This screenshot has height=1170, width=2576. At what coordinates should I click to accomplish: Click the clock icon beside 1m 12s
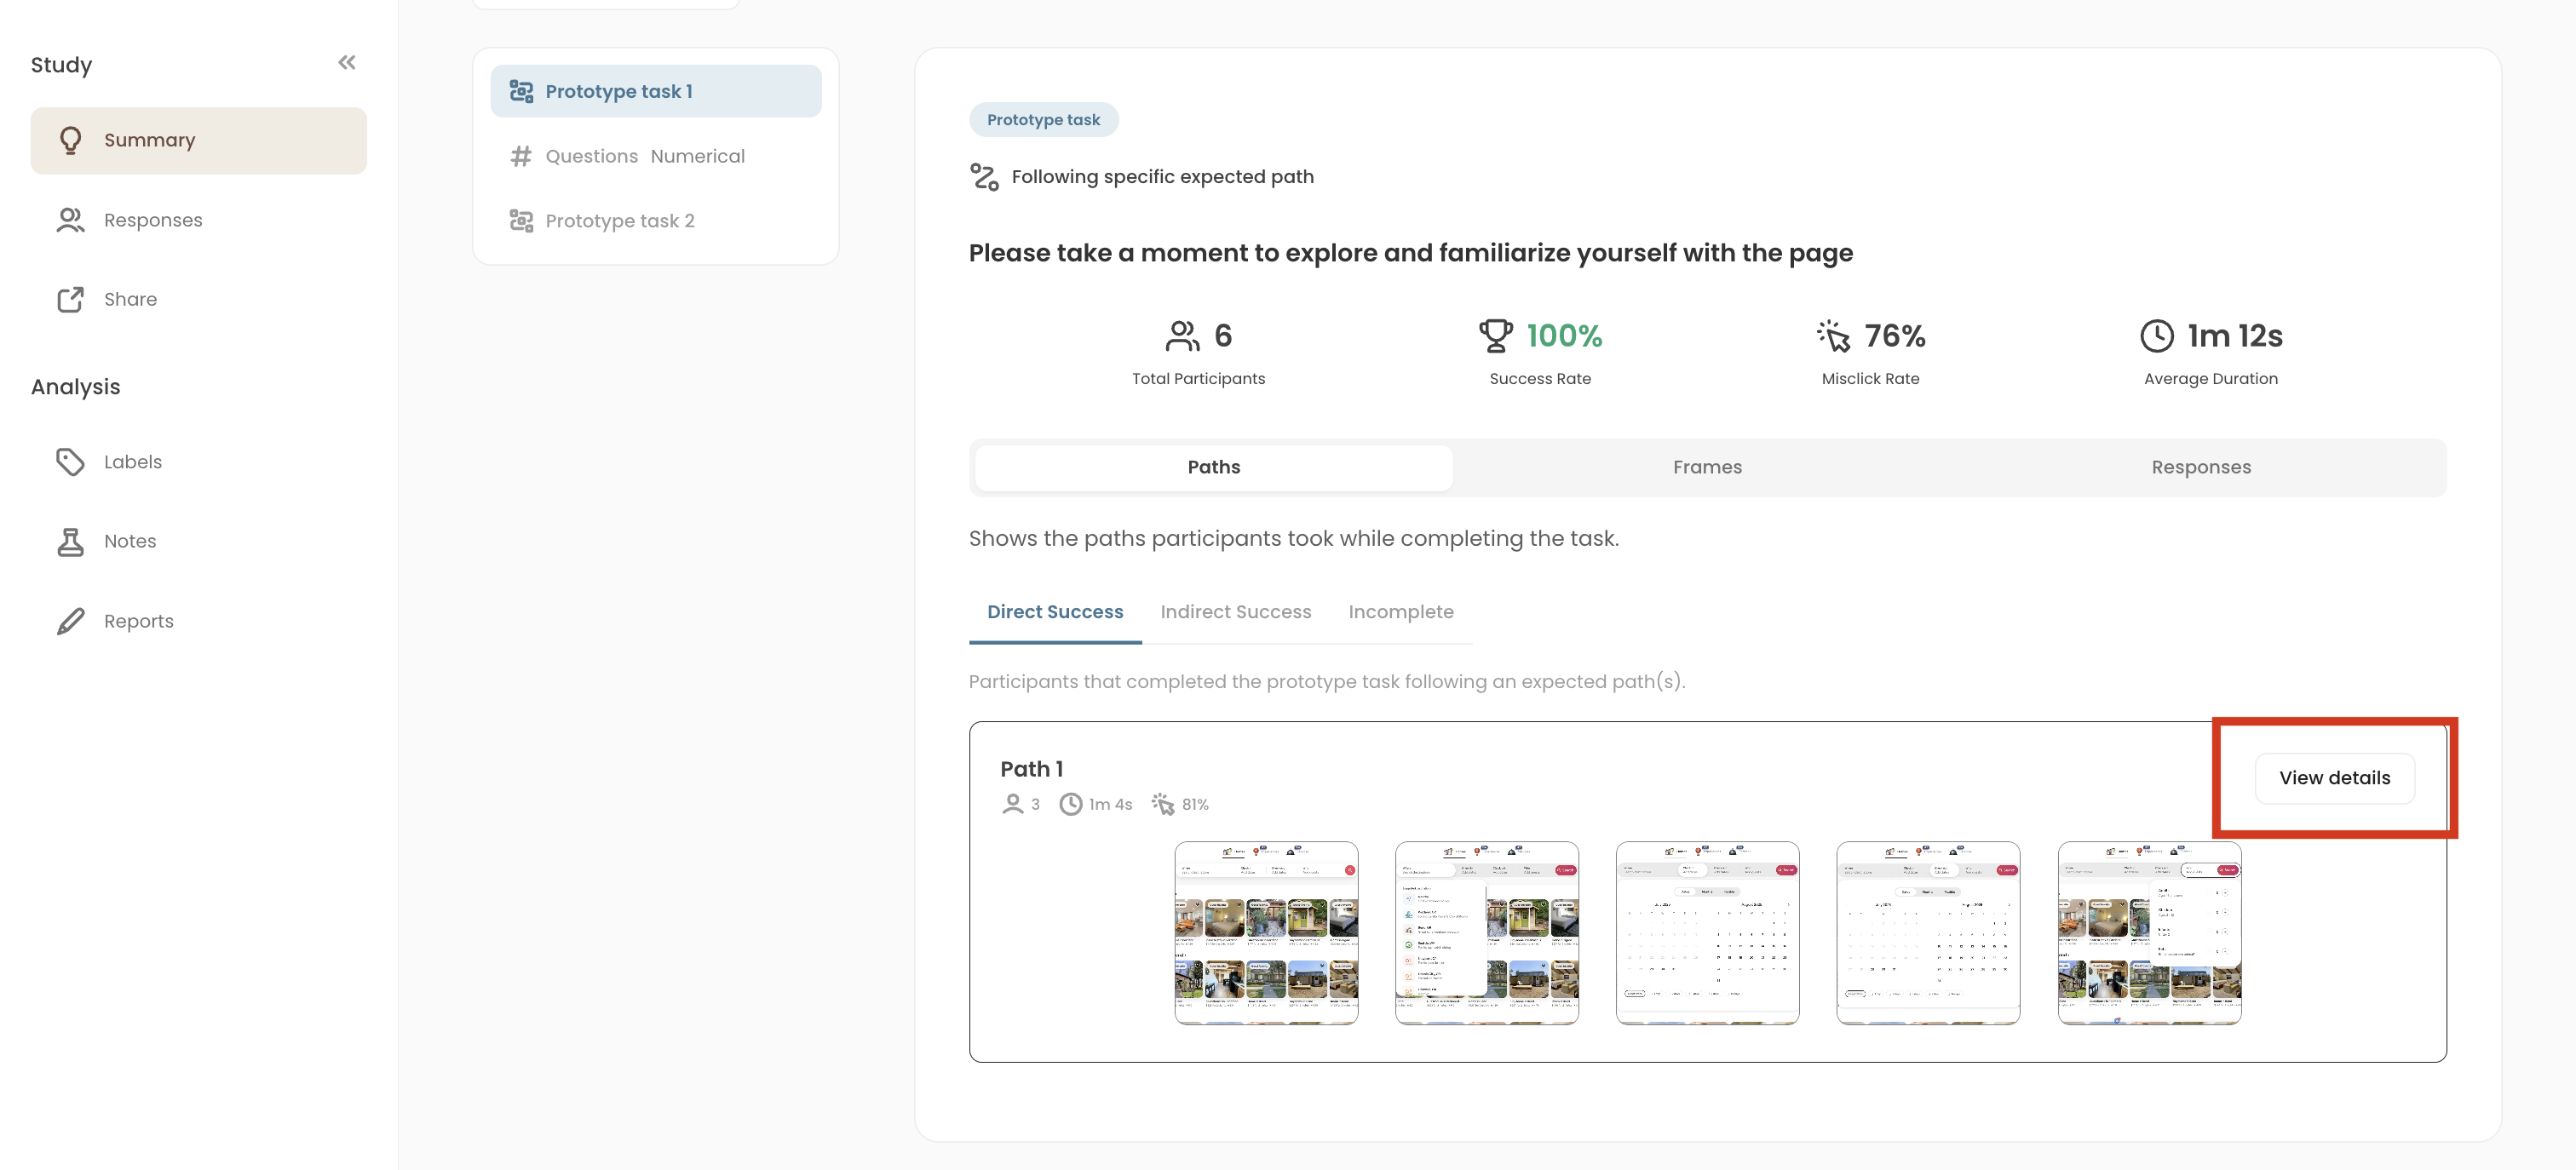[x=2157, y=336]
